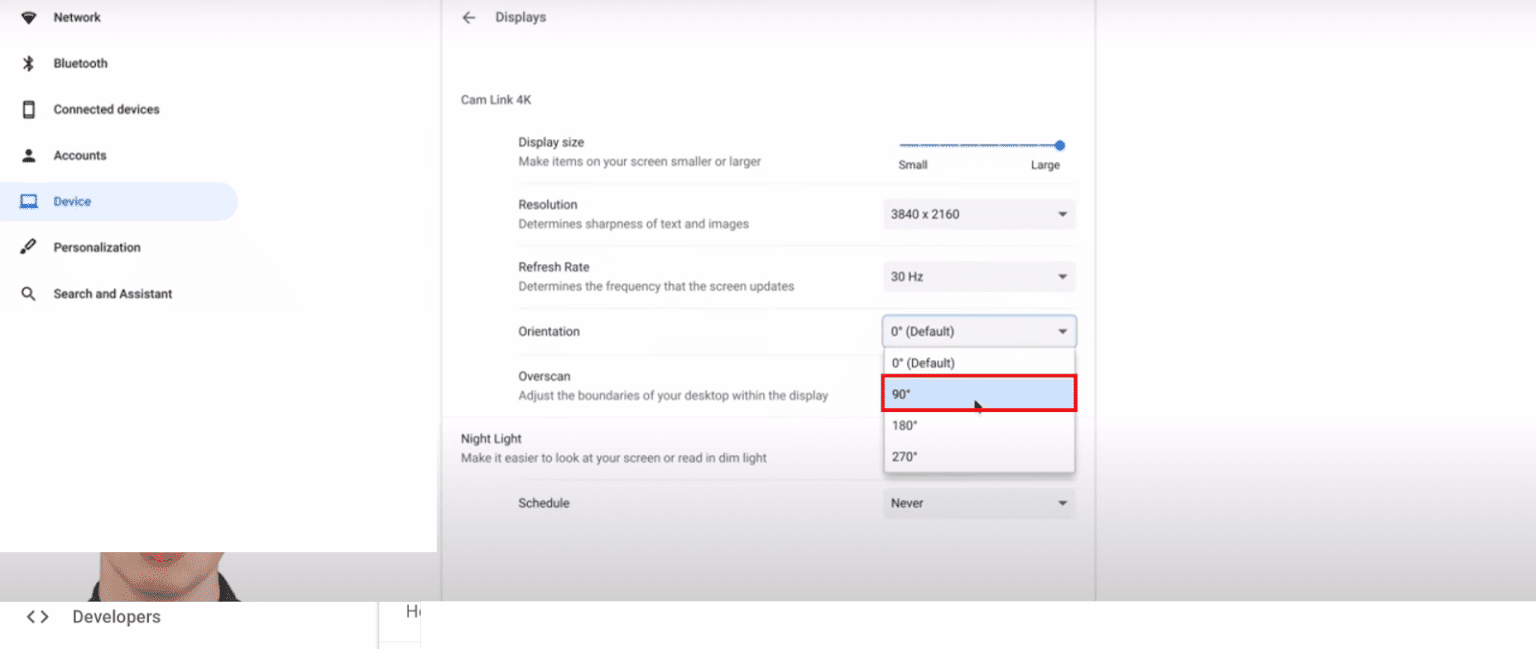Select the Device settings section
The image size is (1536, 649).
click(x=119, y=201)
